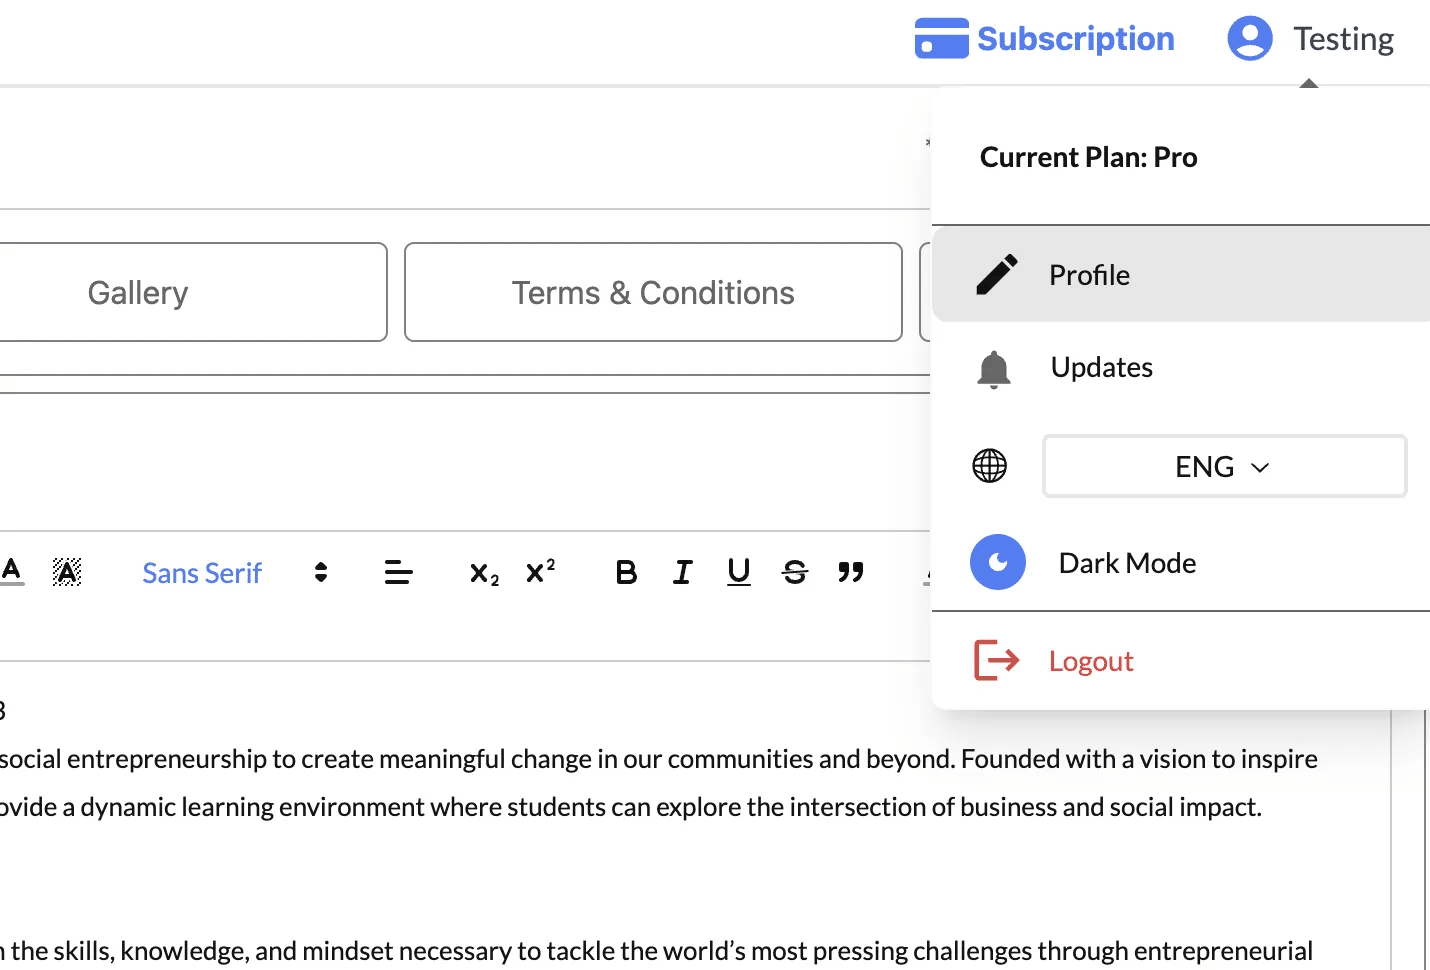Open the Sans Serif font dropdown
Screen dimensions: 1430x970
202,573
